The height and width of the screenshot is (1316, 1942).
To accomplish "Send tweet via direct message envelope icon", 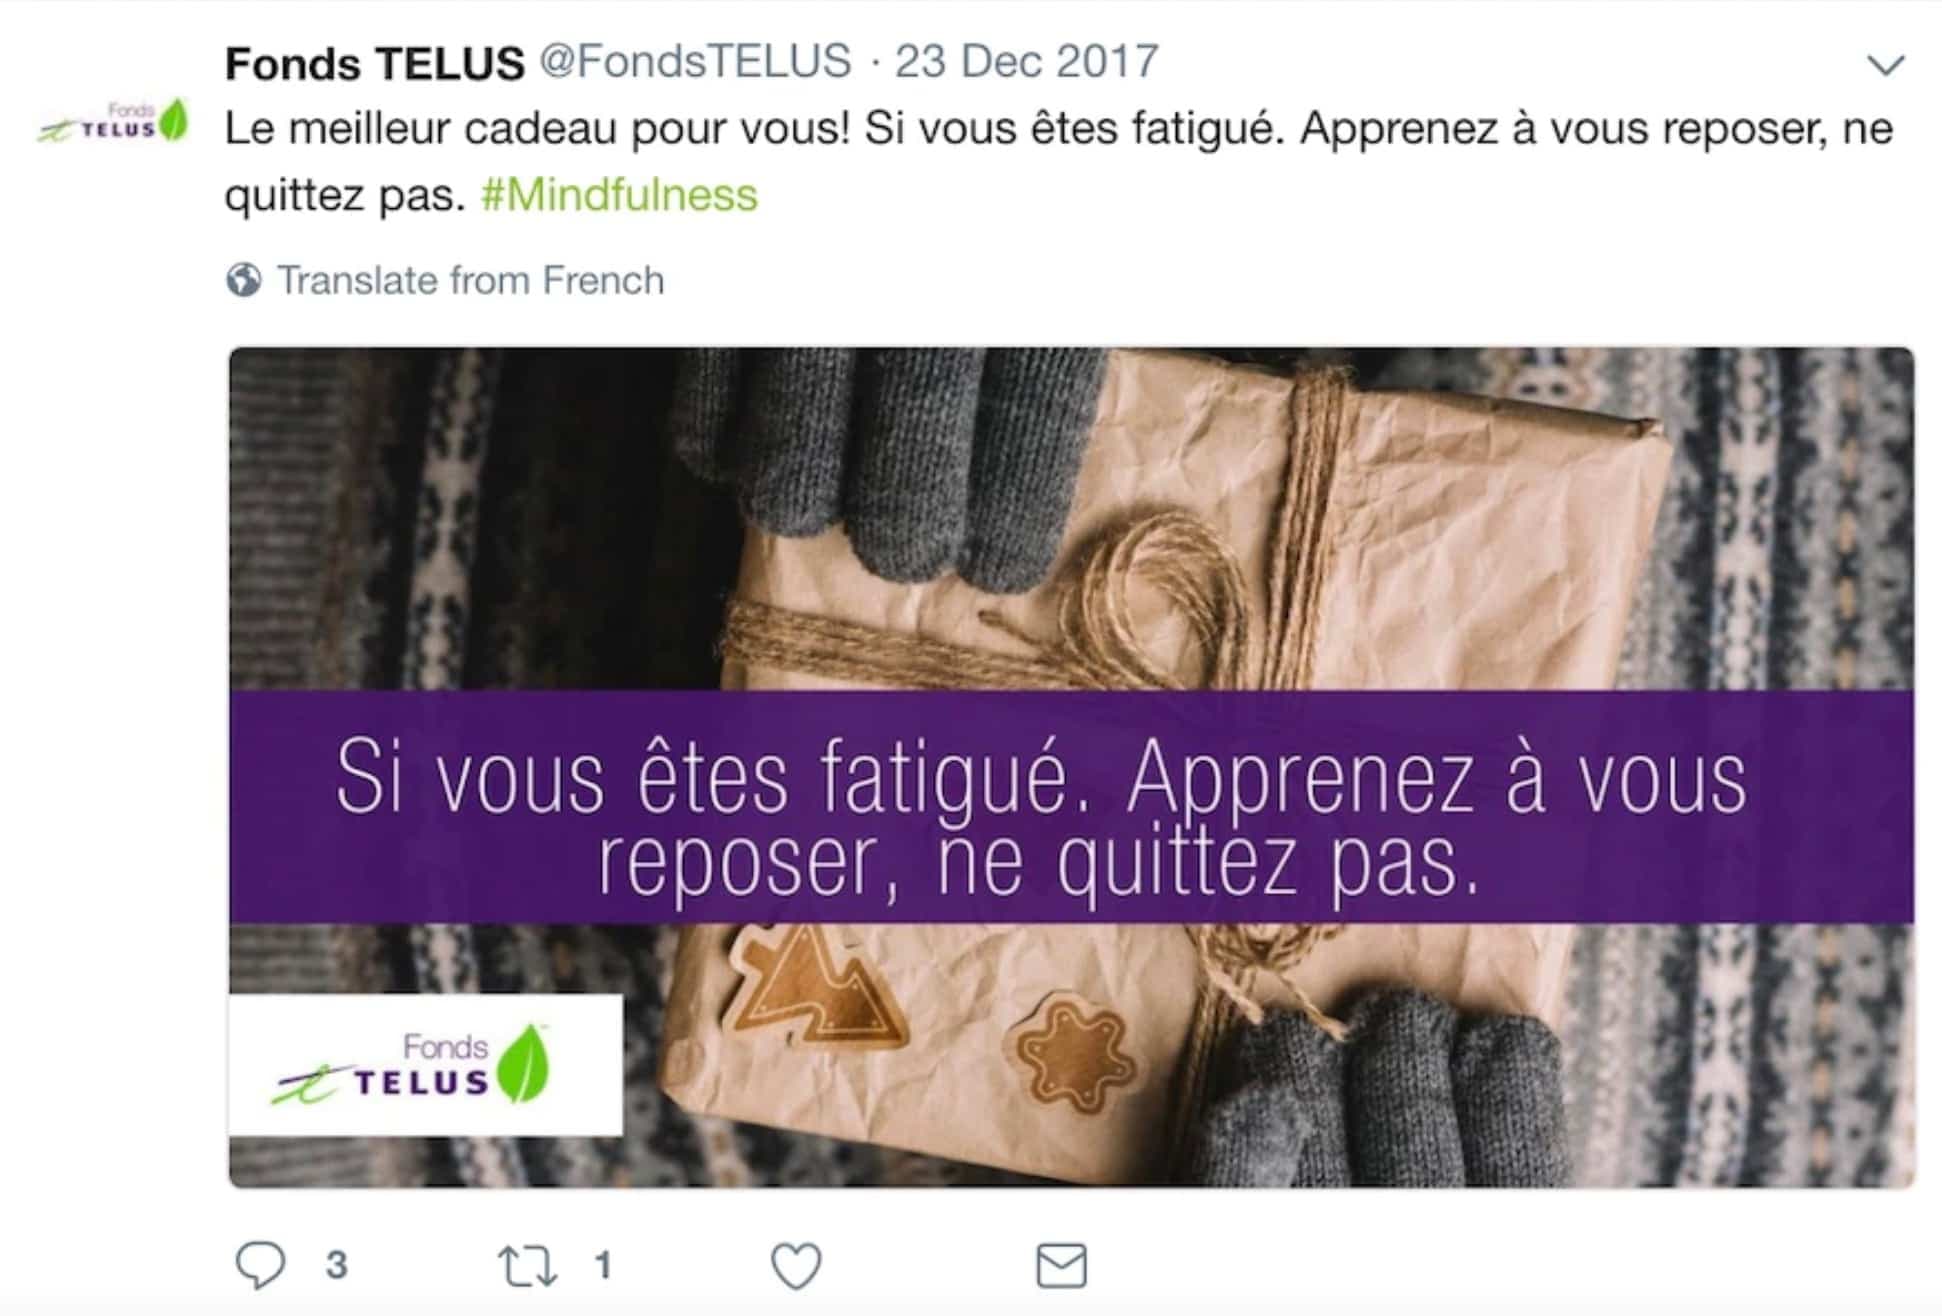I will [x=1061, y=1266].
